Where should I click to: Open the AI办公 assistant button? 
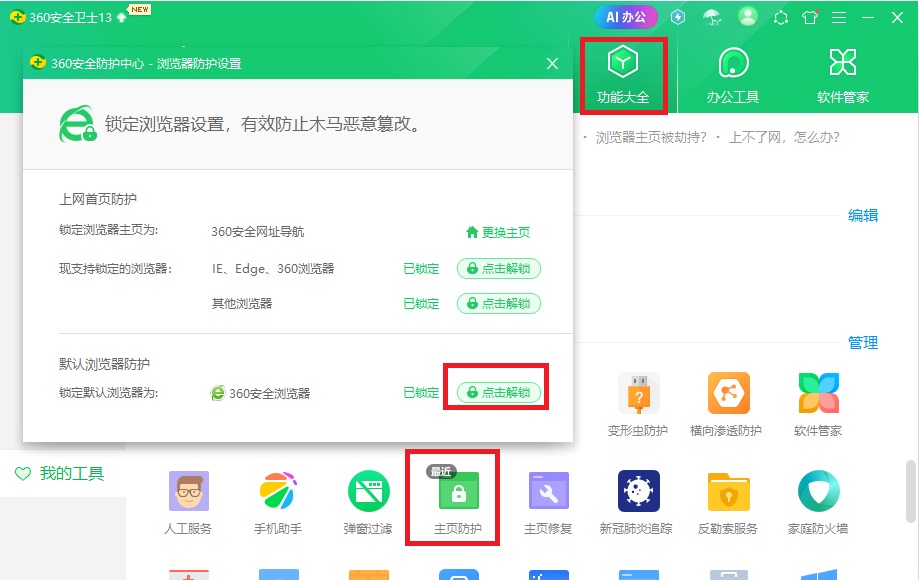click(625, 17)
